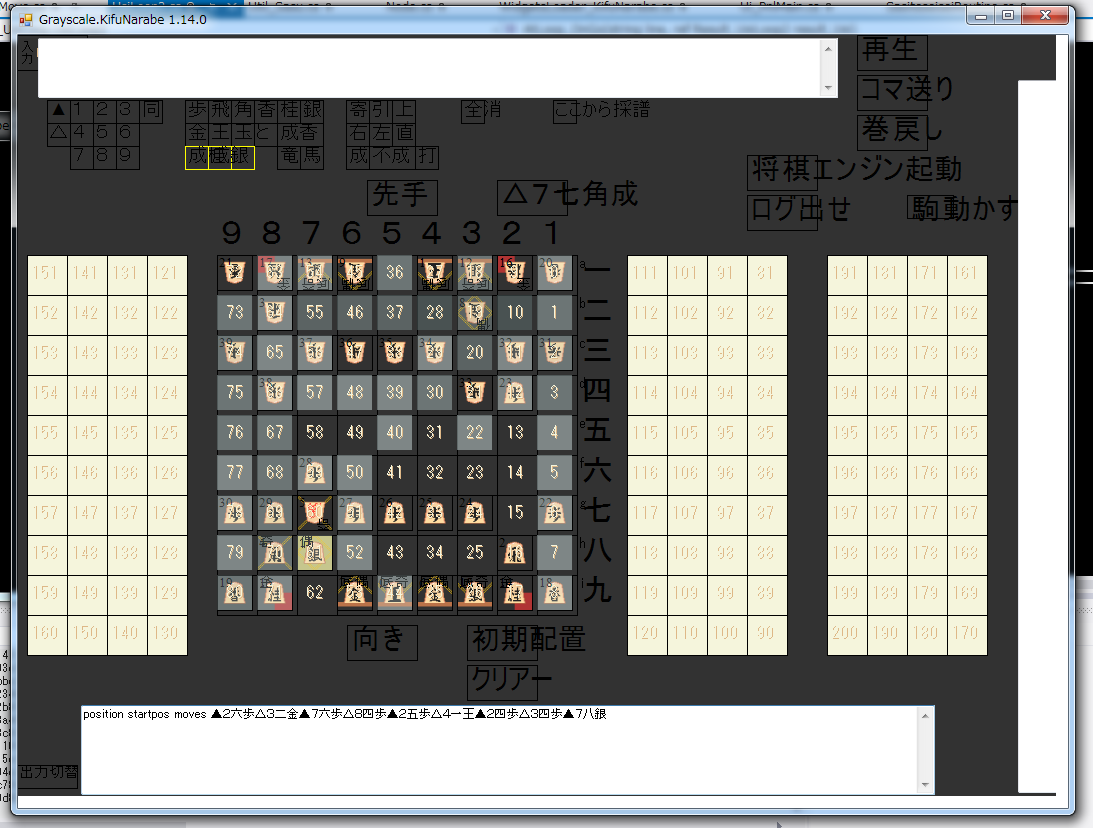Select the white gold on square 6一
The width and height of the screenshot is (1093, 828).
click(355, 273)
